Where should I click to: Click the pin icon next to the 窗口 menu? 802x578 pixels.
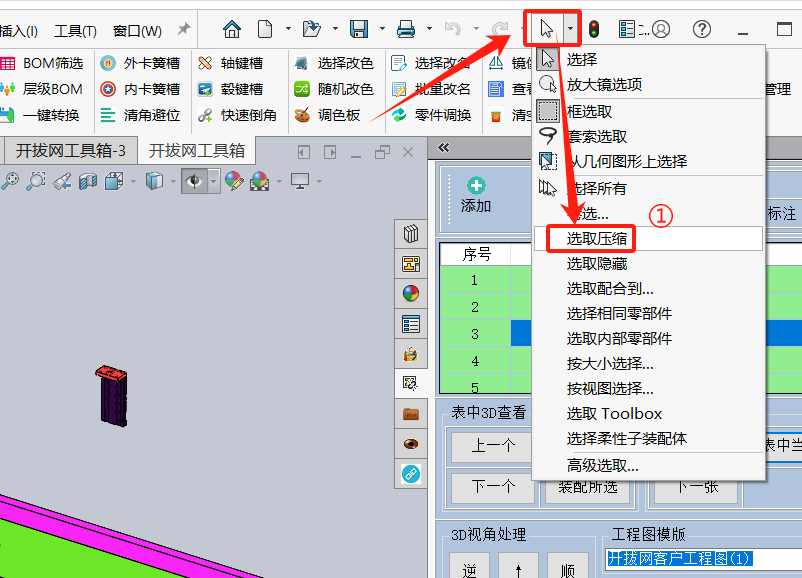pos(184,29)
